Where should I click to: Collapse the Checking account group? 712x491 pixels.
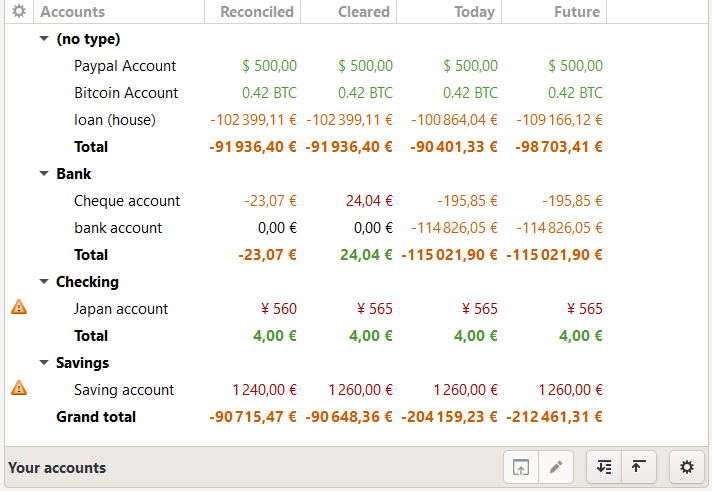(x=44, y=282)
